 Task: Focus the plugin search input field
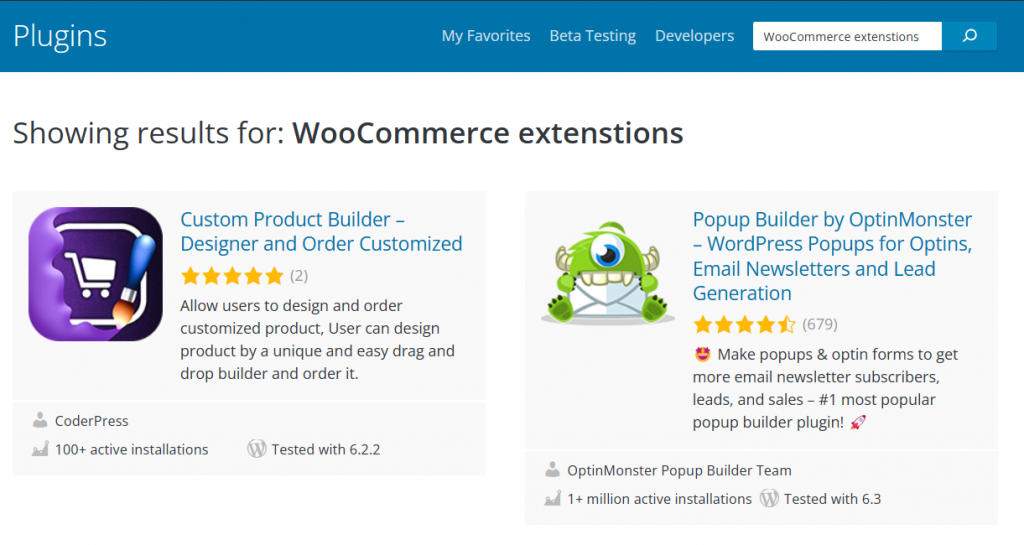pyautogui.click(x=847, y=36)
